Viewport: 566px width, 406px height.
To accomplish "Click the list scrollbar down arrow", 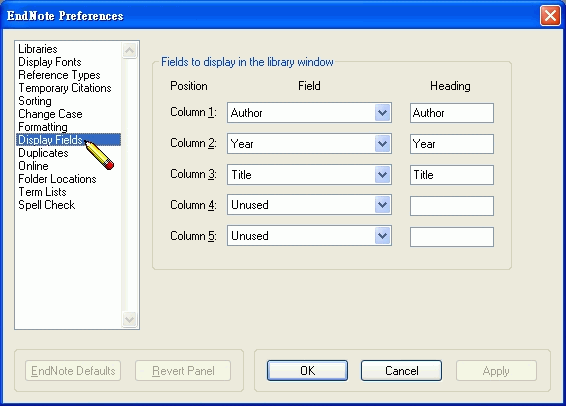I will click(130, 319).
